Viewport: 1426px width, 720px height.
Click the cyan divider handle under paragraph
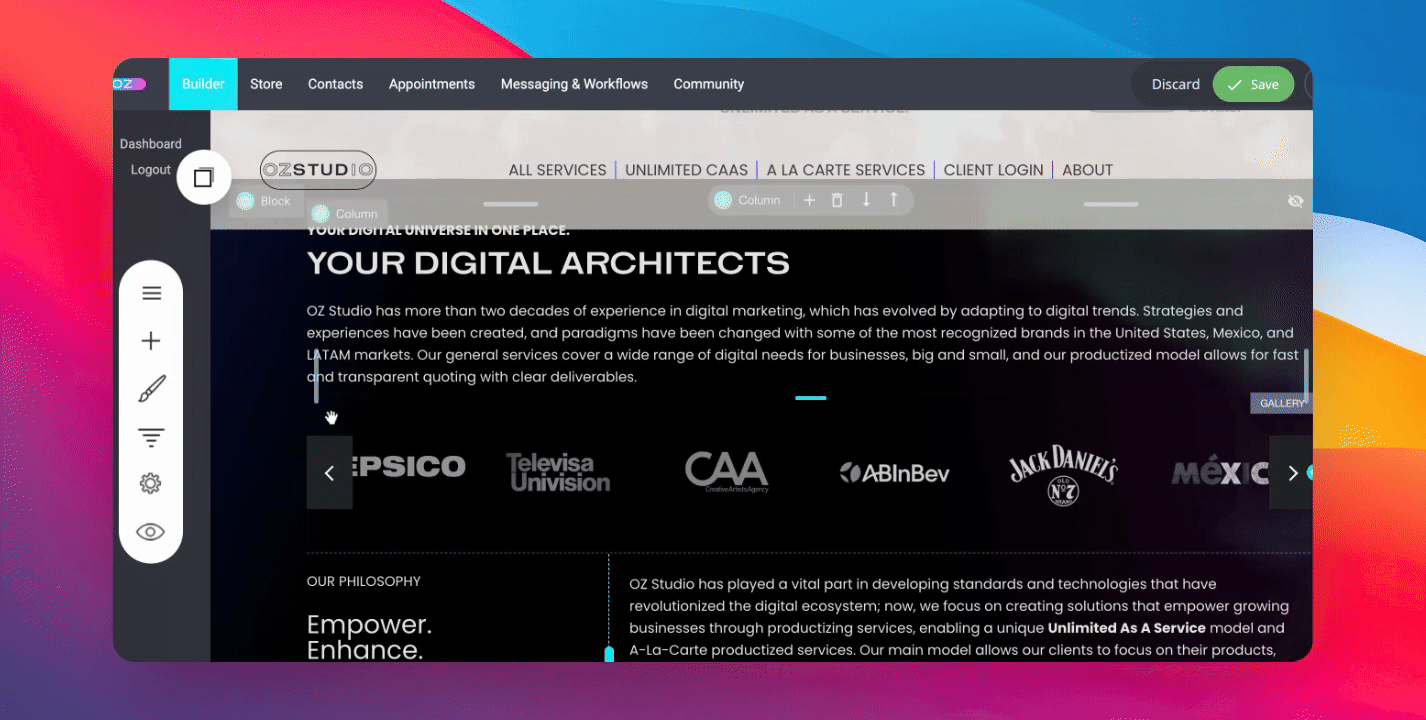811,398
